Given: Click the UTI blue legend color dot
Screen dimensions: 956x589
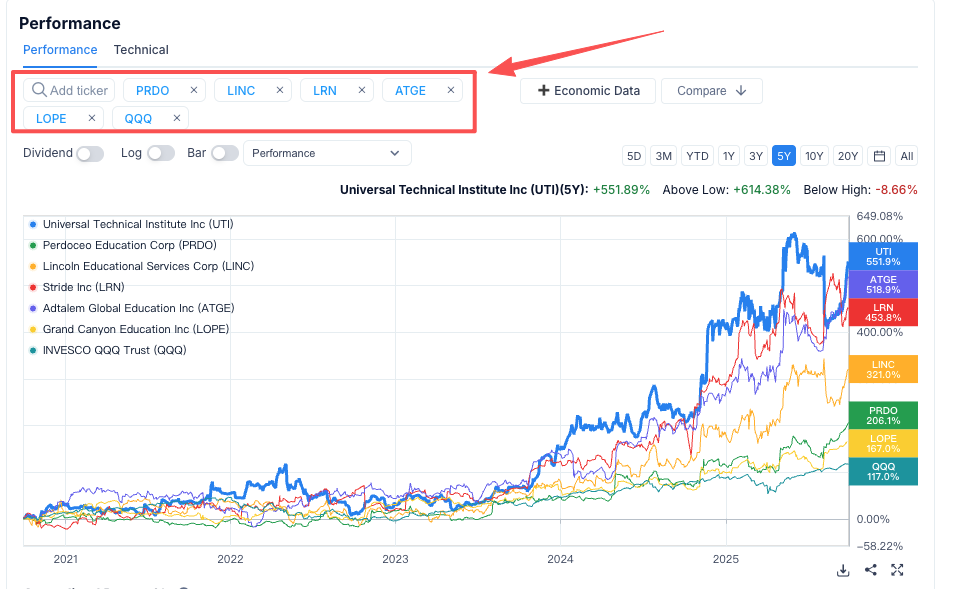Looking at the screenshot, I should point(34,224).
